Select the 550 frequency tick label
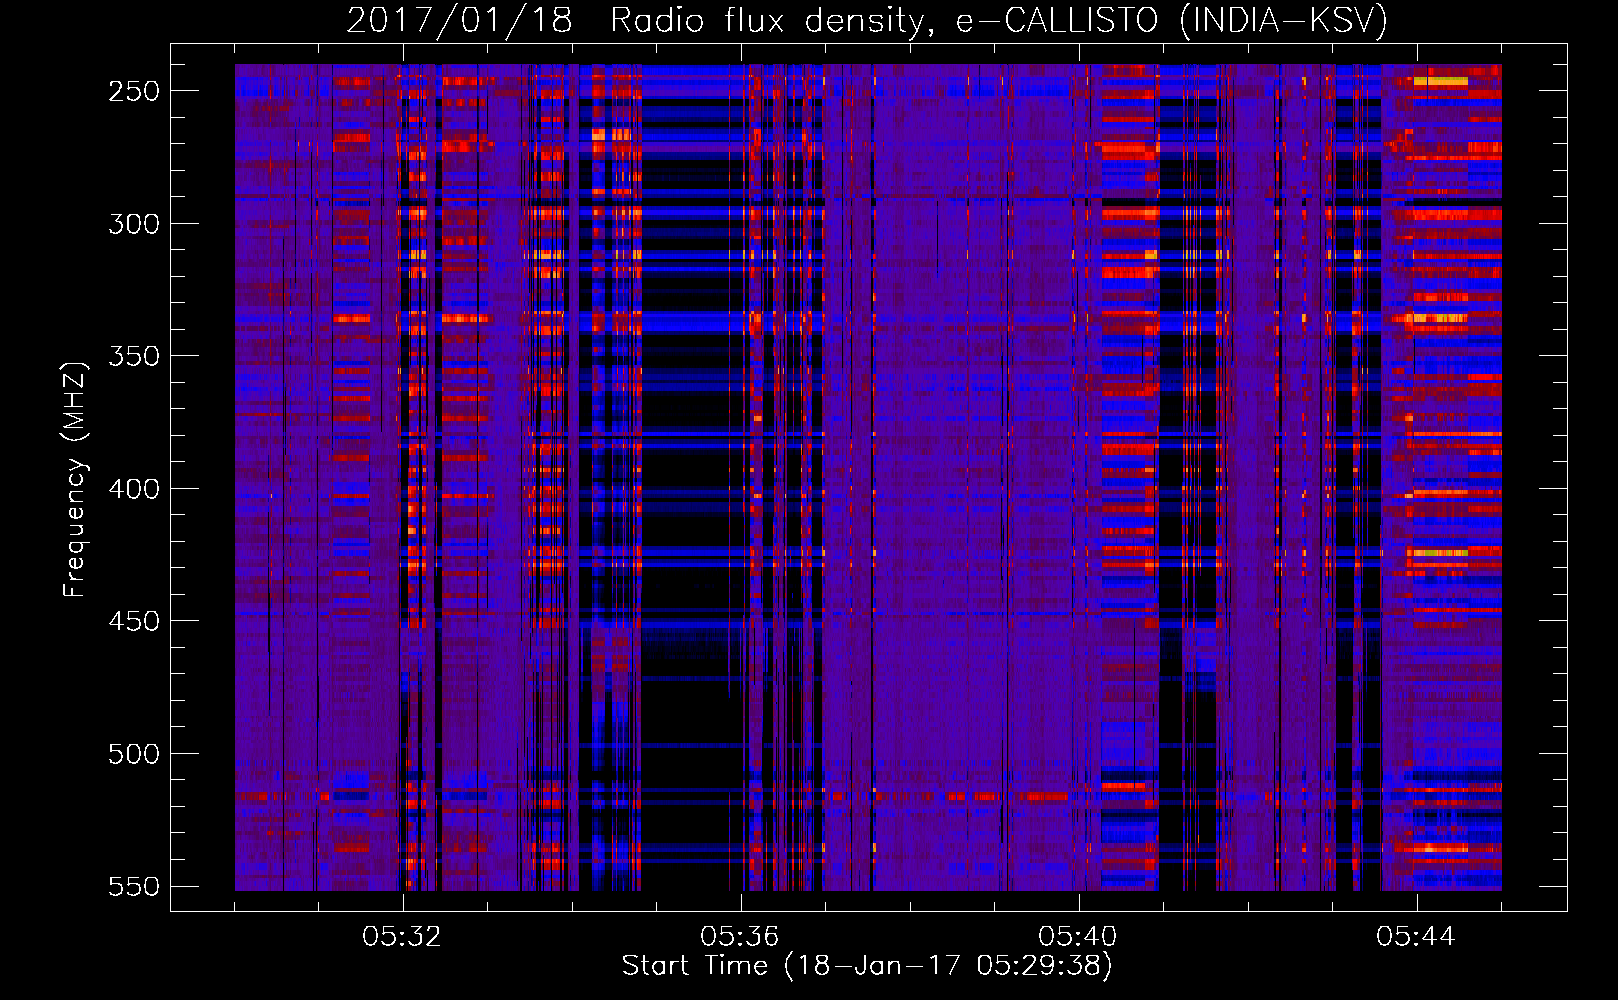 134,886
